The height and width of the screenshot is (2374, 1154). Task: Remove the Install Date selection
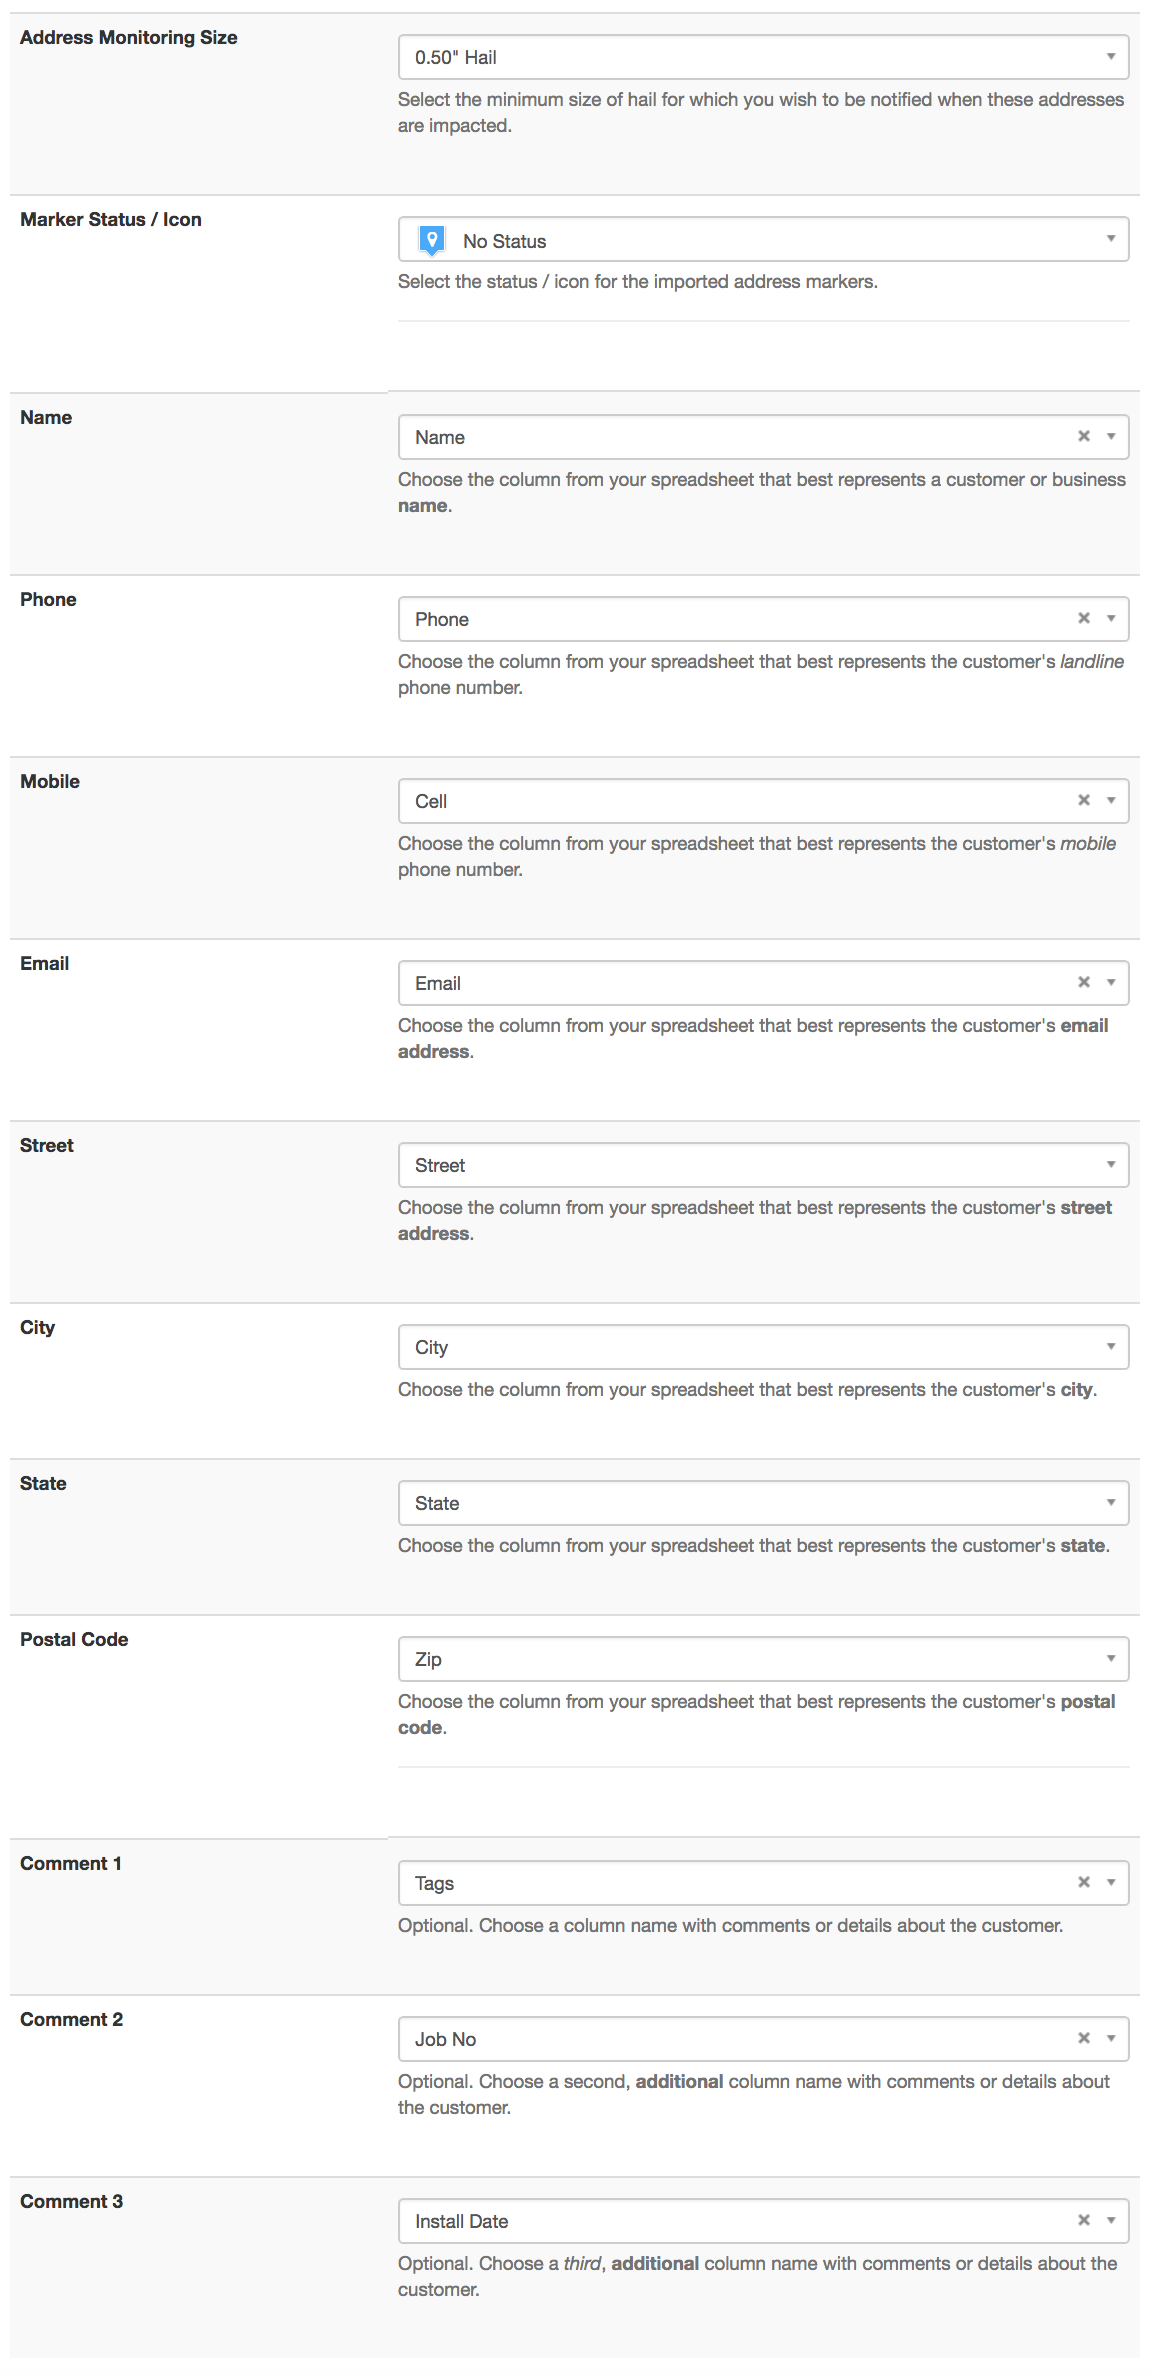point(1083,2220)
